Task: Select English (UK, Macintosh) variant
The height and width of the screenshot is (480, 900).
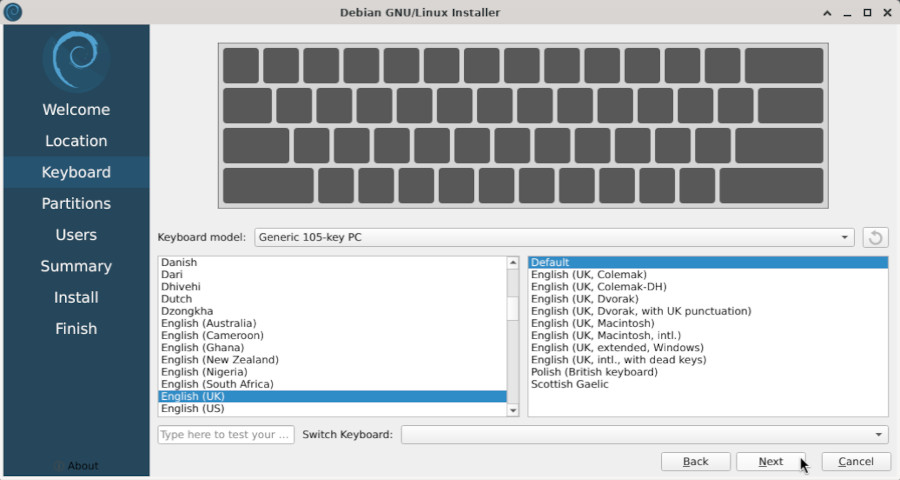Action: (708, 323)
